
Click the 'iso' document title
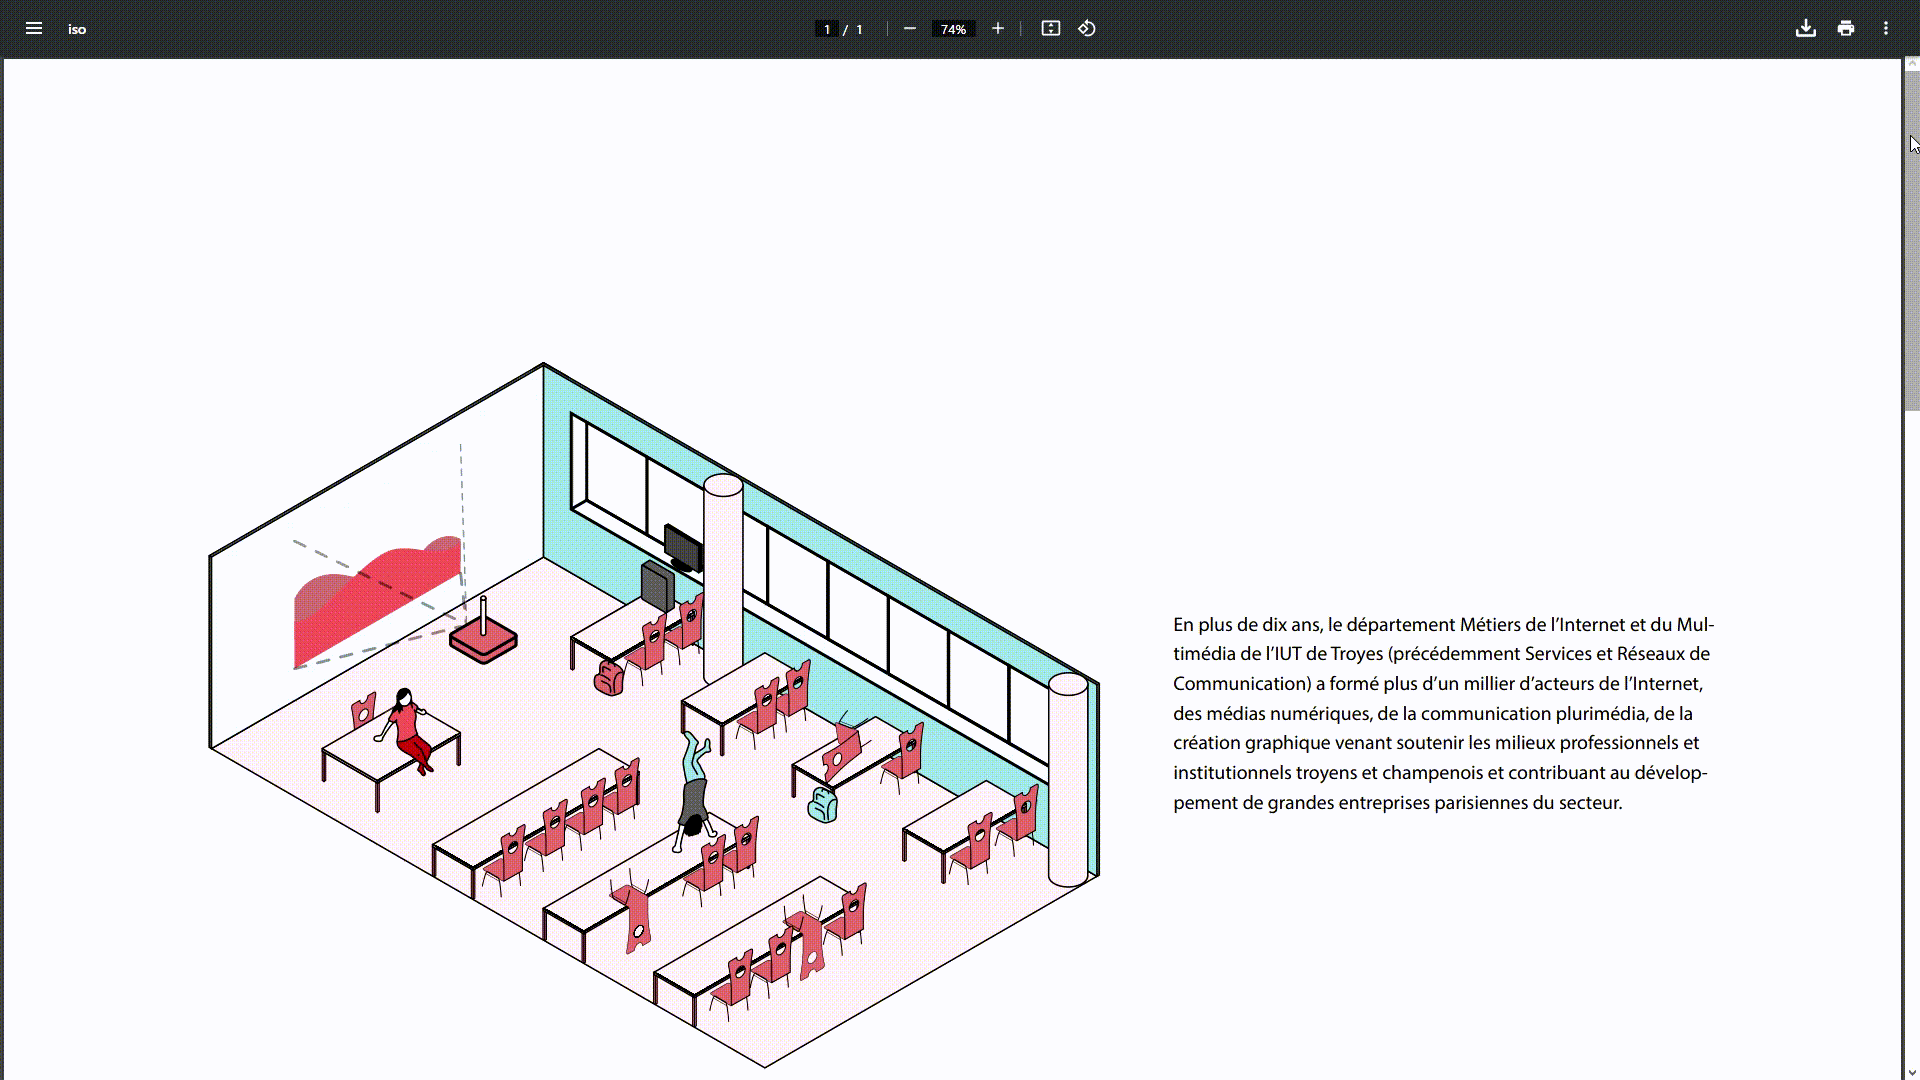[77, 29]
